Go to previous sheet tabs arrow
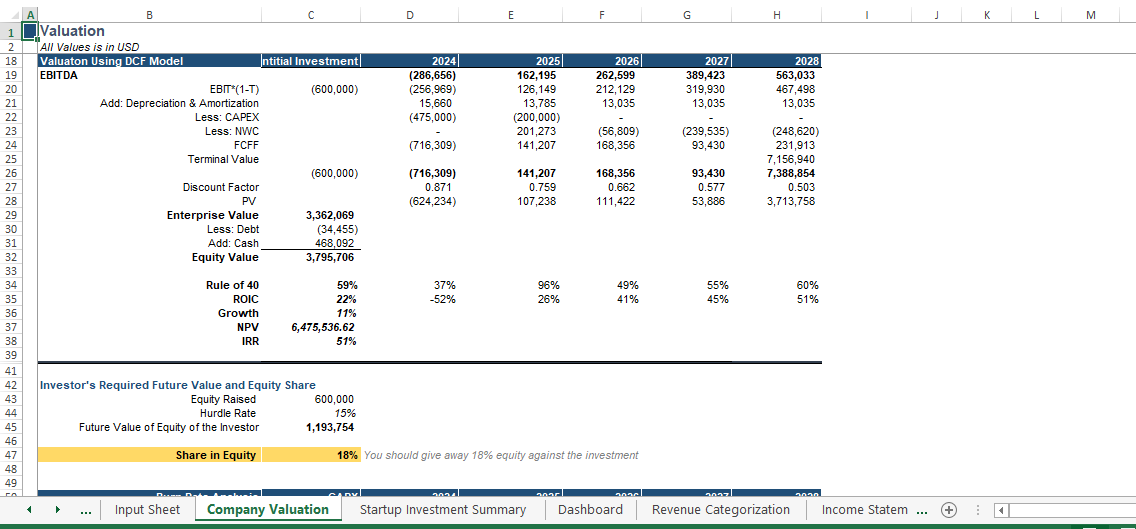The height and width of the screenshot is (529, 1136). [x=29, y=509]
